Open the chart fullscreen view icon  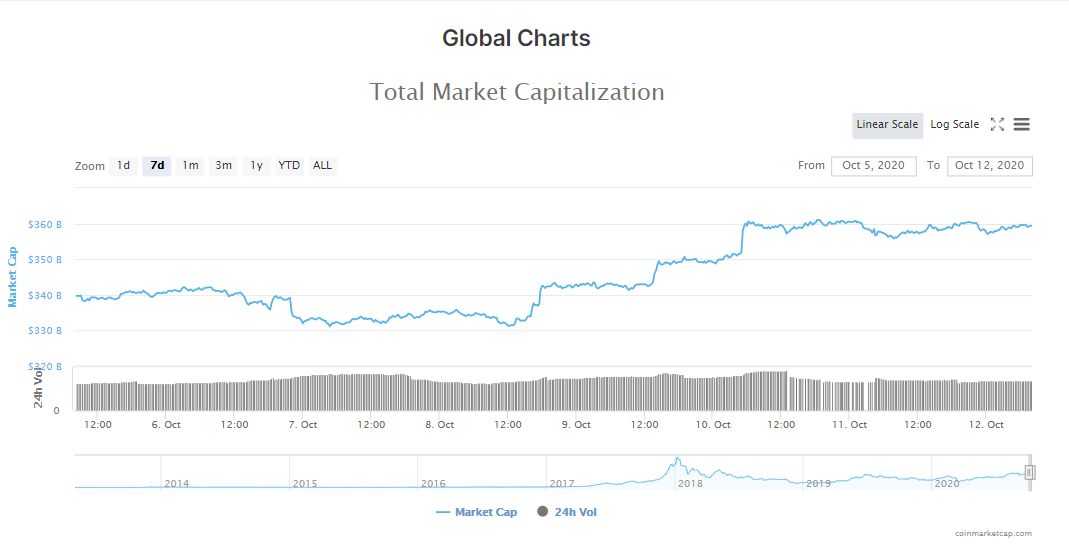[997, 125]
